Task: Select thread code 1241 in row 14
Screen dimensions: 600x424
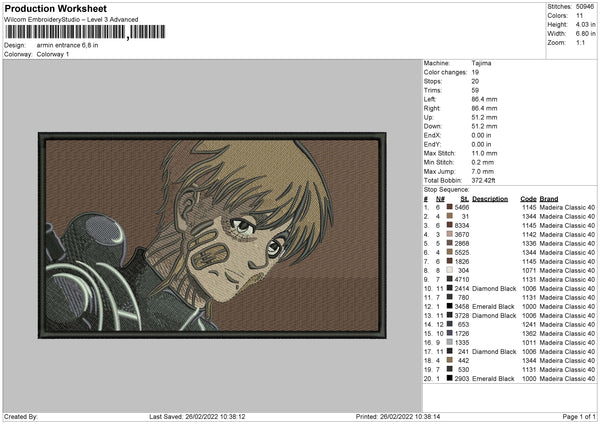Action: tap(529, 325)
